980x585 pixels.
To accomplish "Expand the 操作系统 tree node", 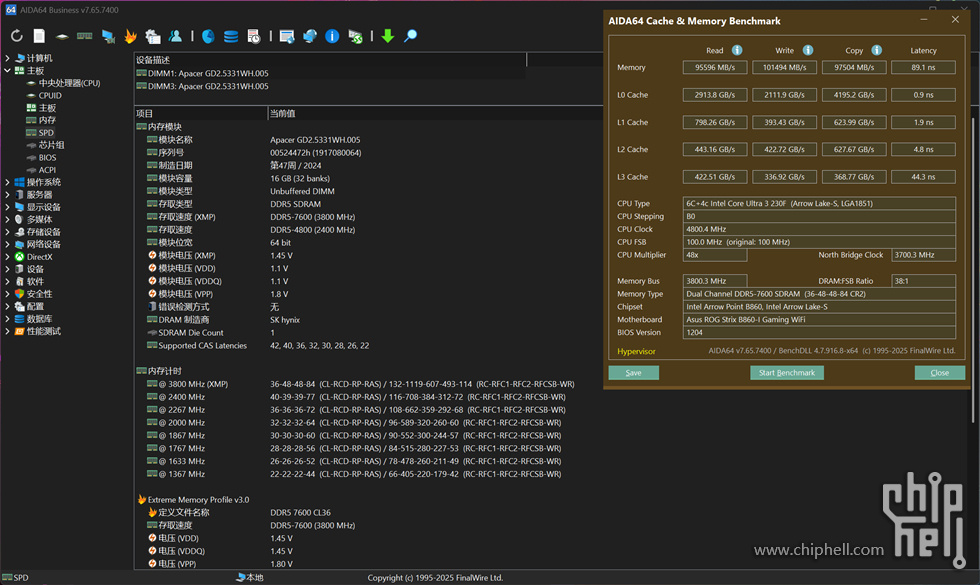I will [x=8, y=182].
